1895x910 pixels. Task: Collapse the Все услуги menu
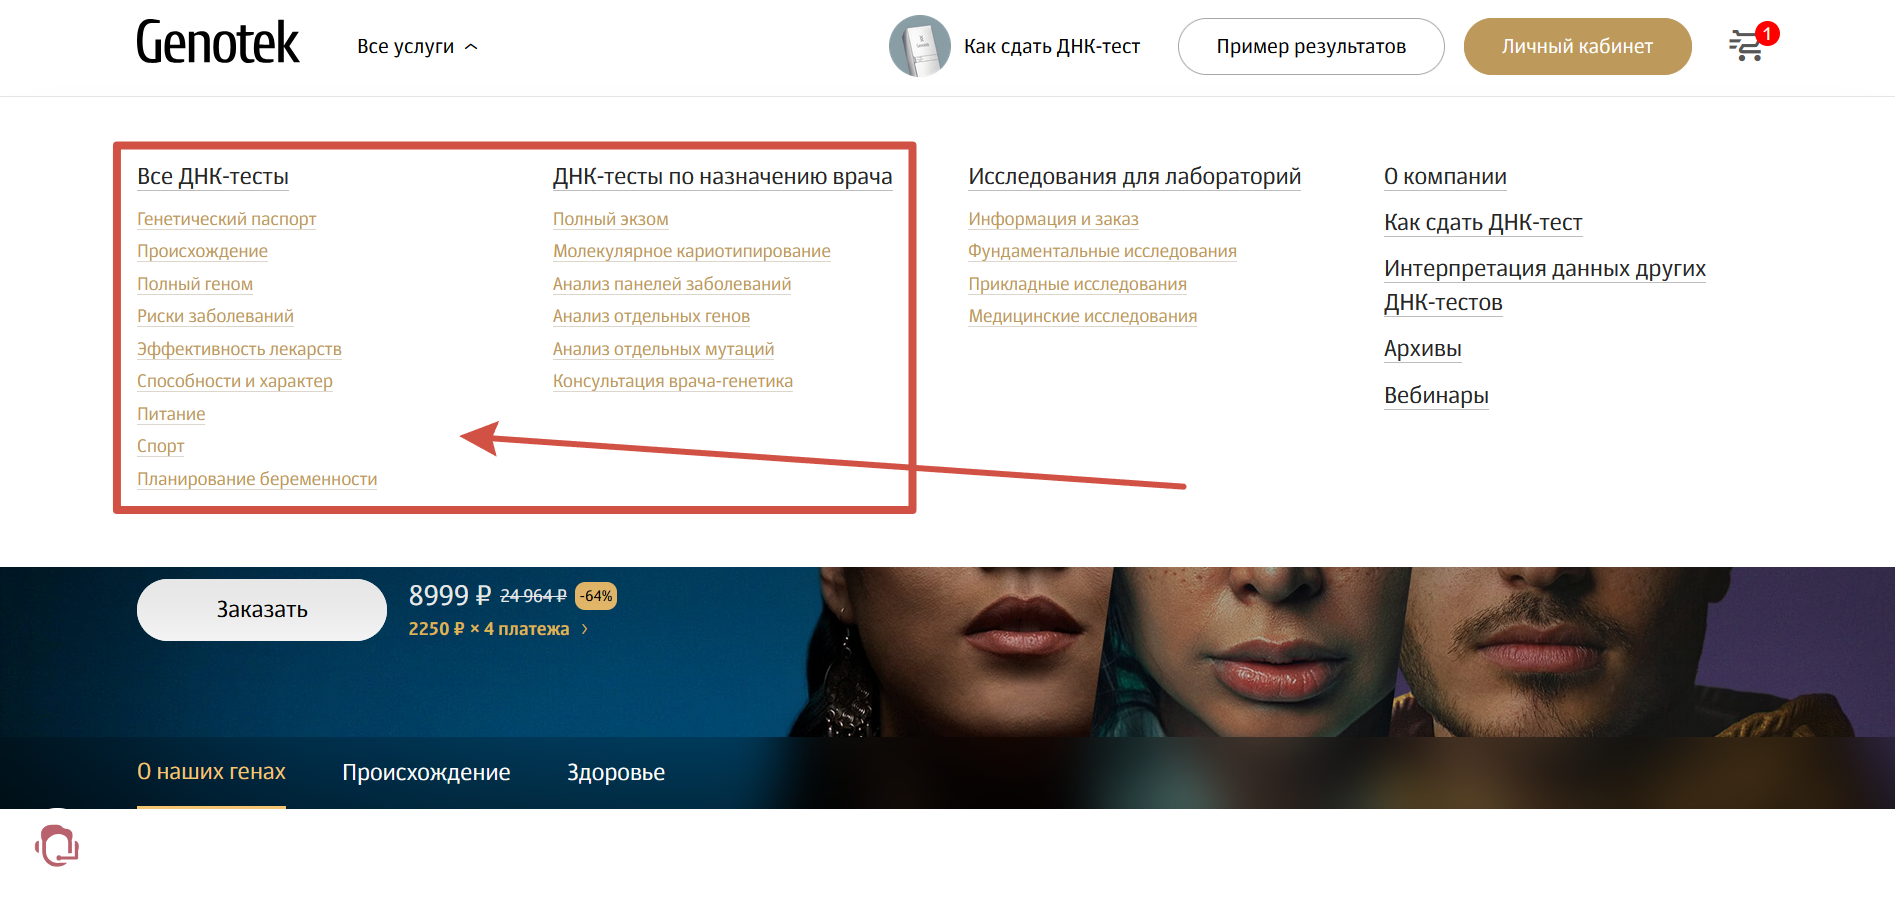(417, 46)
